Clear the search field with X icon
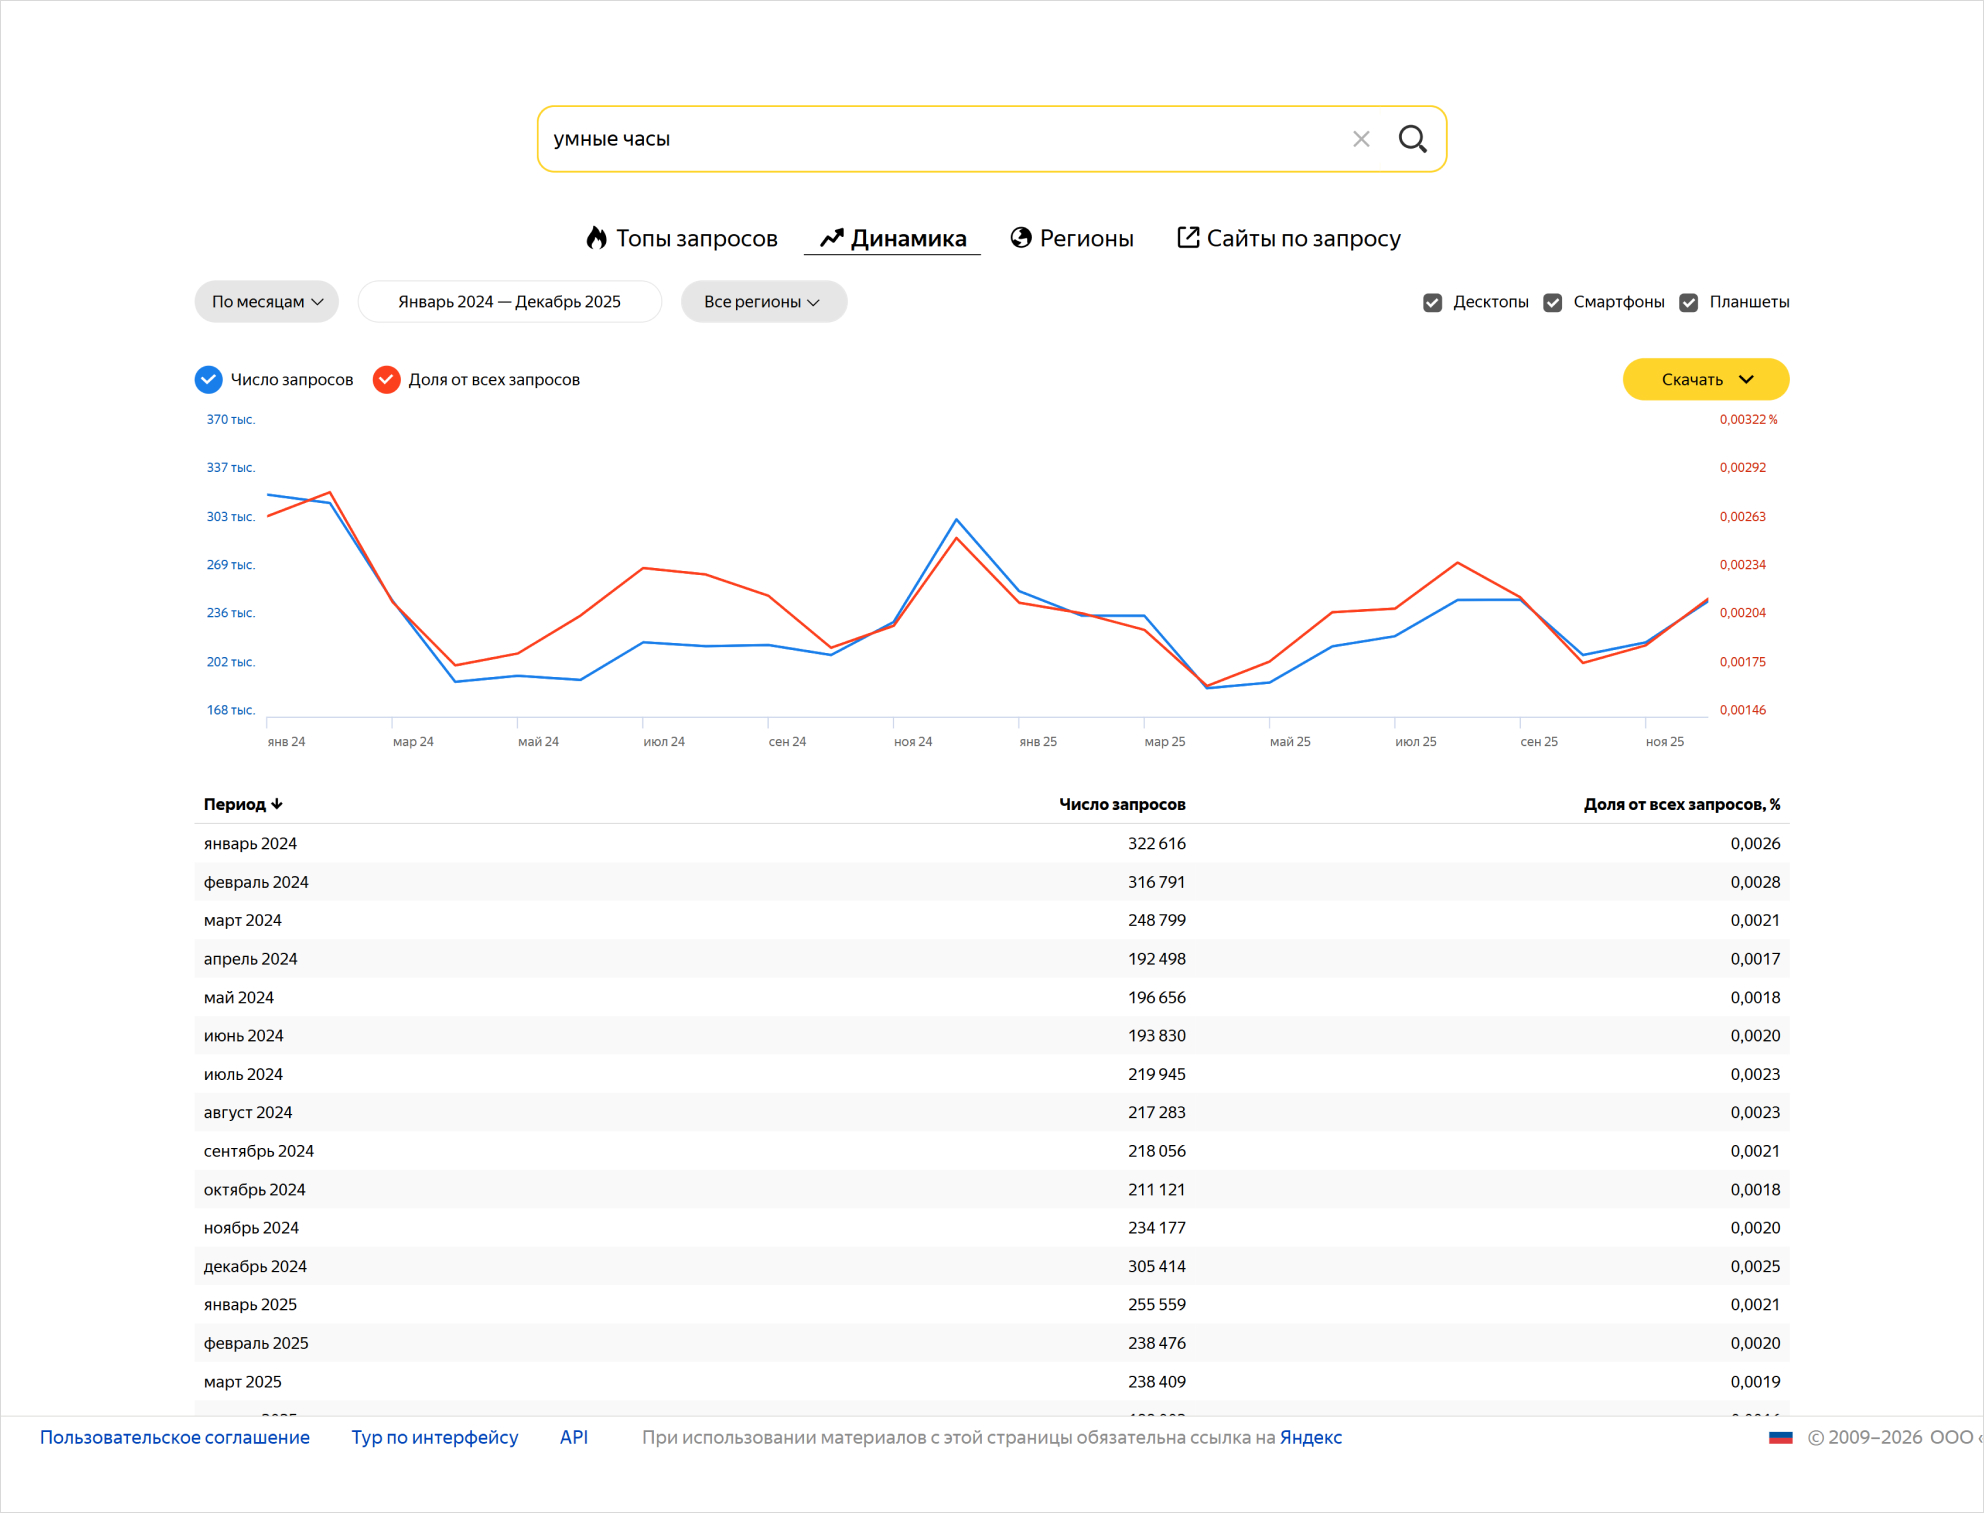 pyautogui.click(x=1361, y=139)
